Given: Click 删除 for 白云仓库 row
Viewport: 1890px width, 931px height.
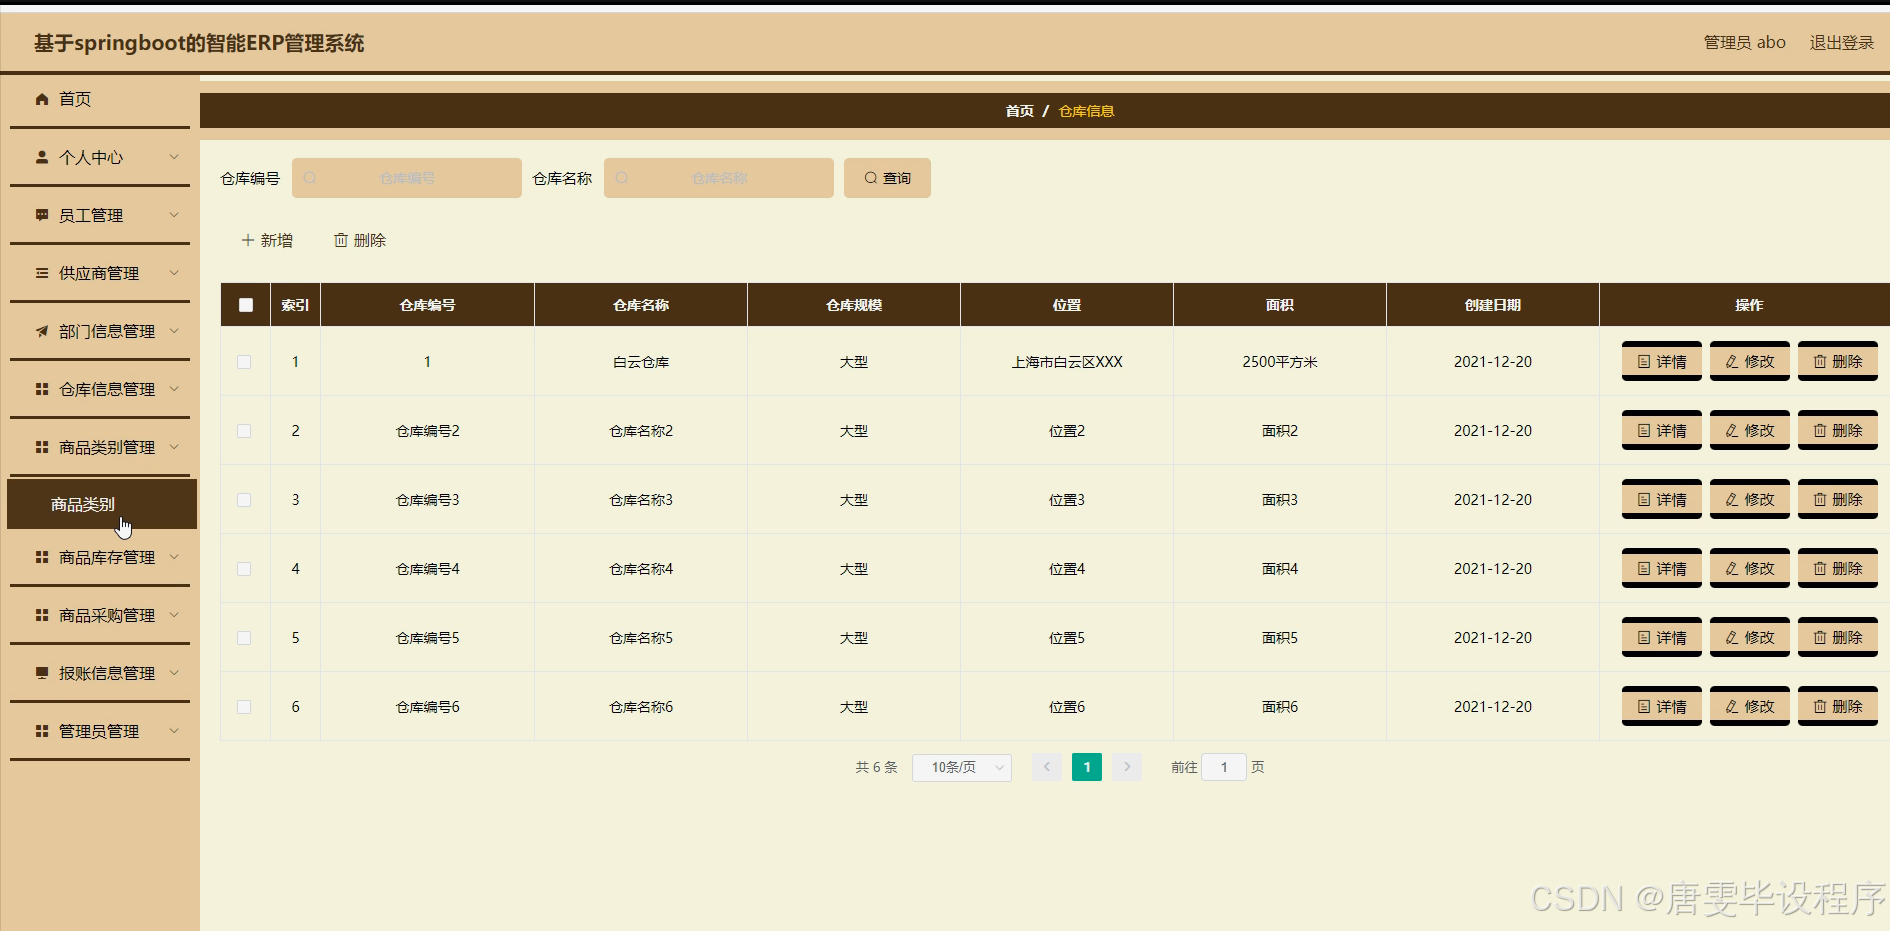Looking at the screenshot, I should click(x=1838, y=361).
